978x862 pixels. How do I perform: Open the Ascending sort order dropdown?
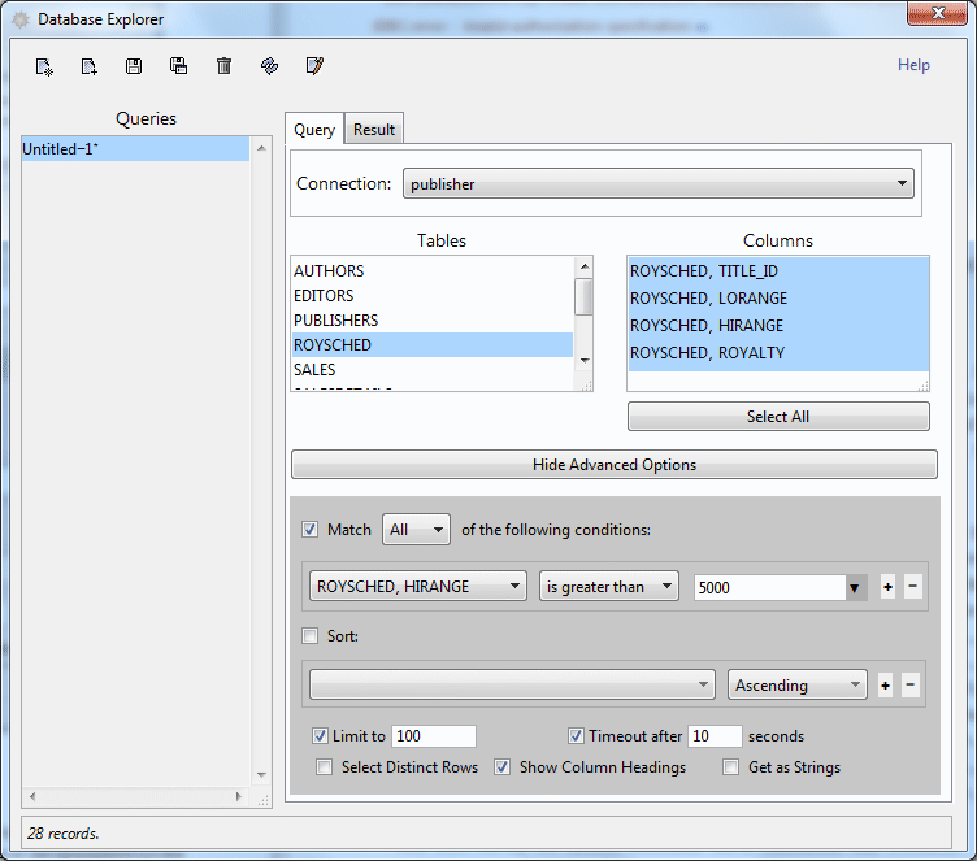click(x=797, y=686)
